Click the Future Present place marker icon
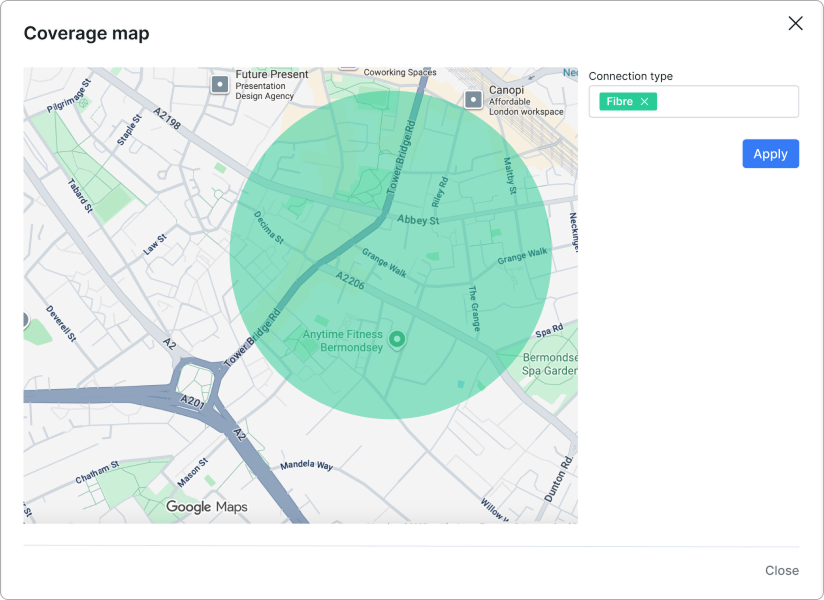 coord(220,84)
